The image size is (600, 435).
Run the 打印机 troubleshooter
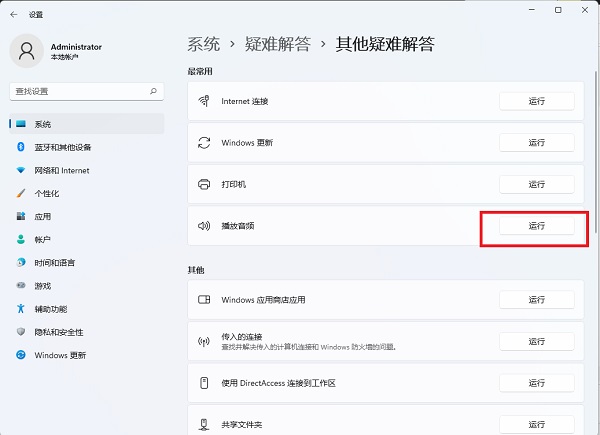coord(536,184)
